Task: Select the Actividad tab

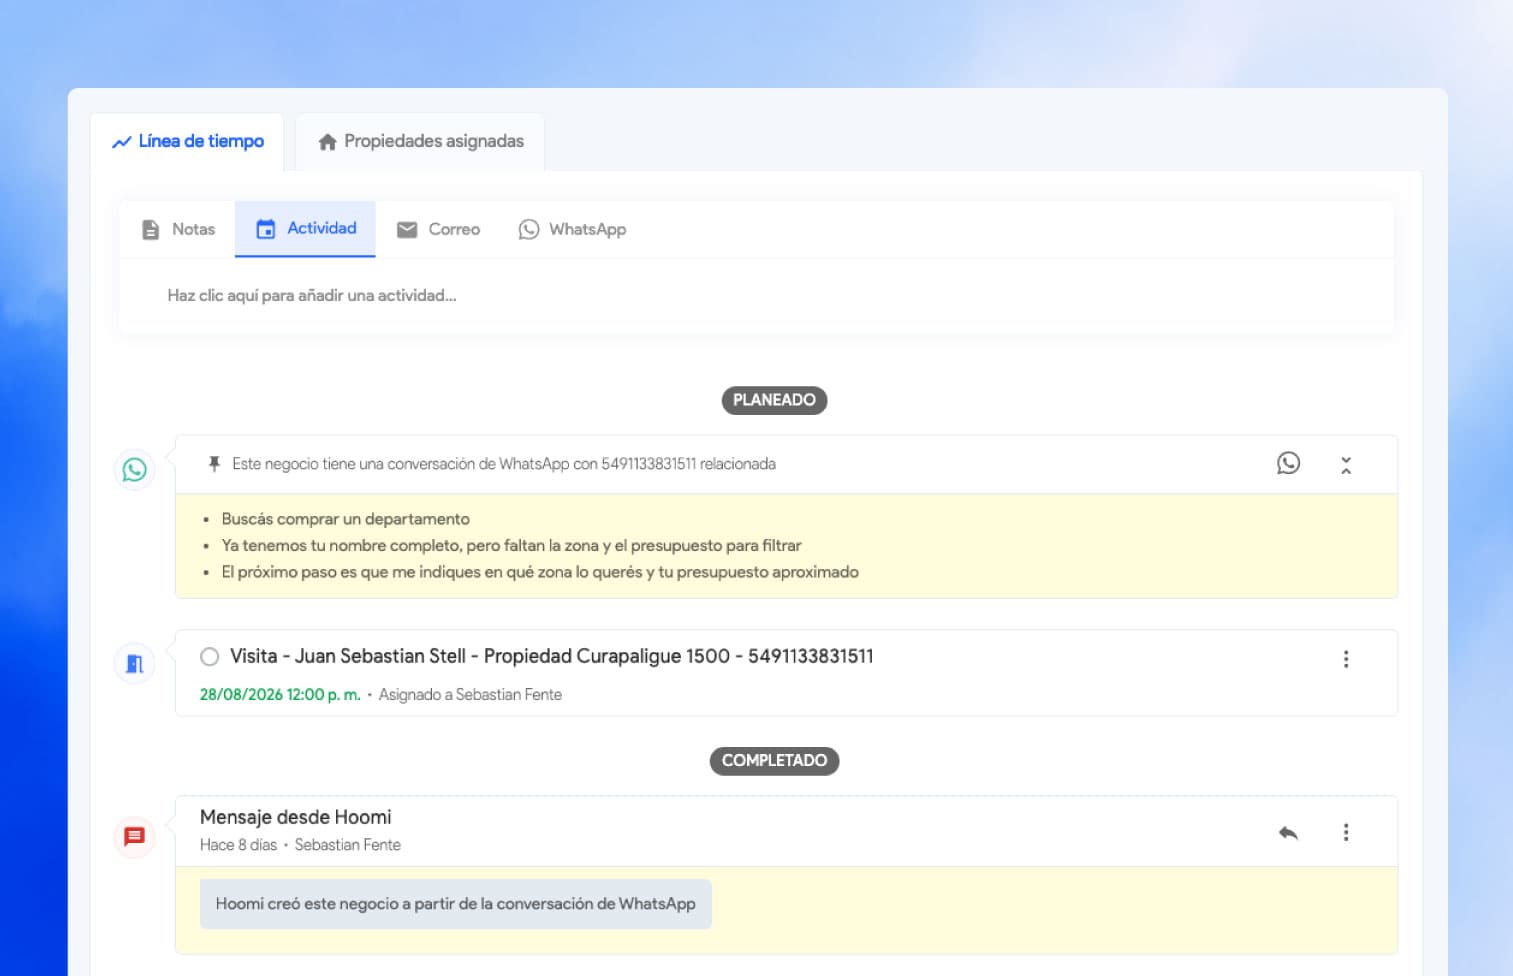Action: coord(305,229)
